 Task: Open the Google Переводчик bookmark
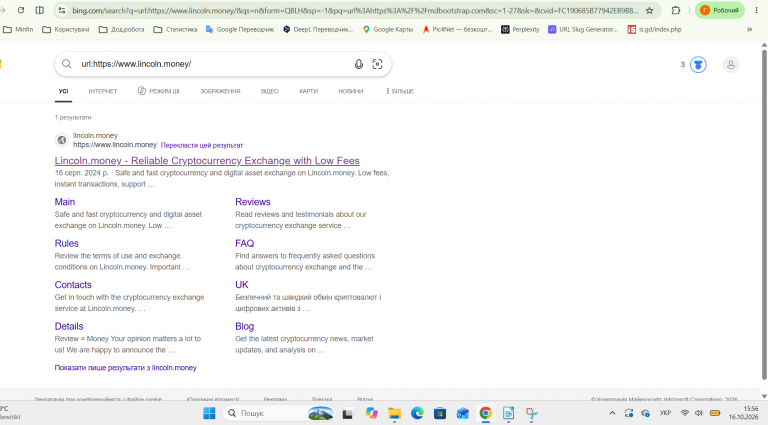point(240,29)
